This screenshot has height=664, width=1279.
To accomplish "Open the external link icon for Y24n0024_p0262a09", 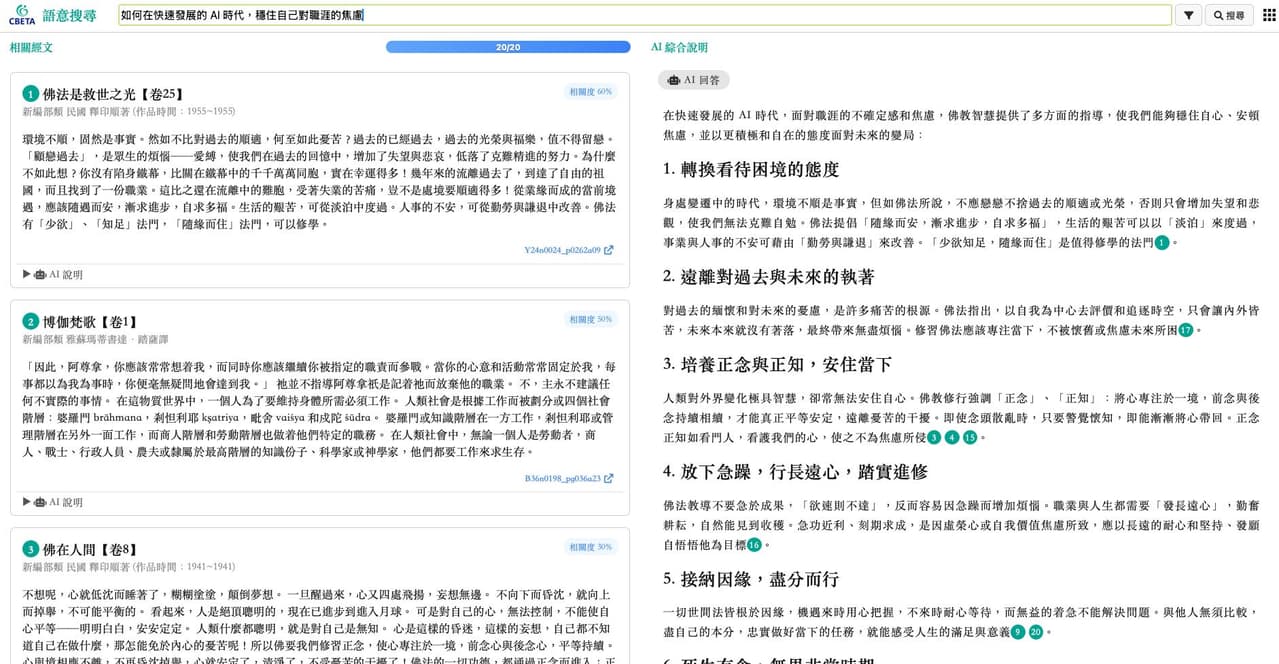I will [x=608, y=250].
